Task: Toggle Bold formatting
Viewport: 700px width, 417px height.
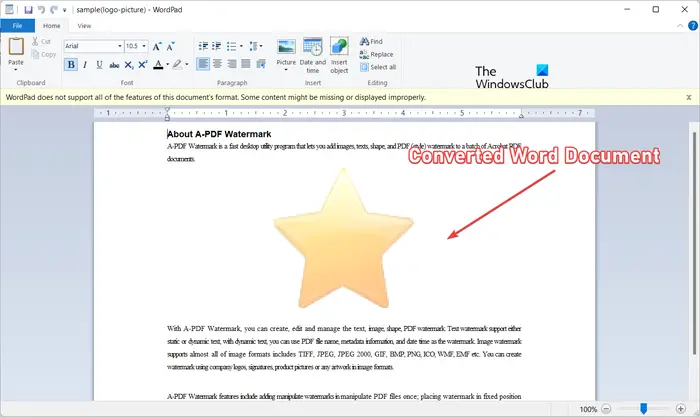Action: tap(71, 65)
